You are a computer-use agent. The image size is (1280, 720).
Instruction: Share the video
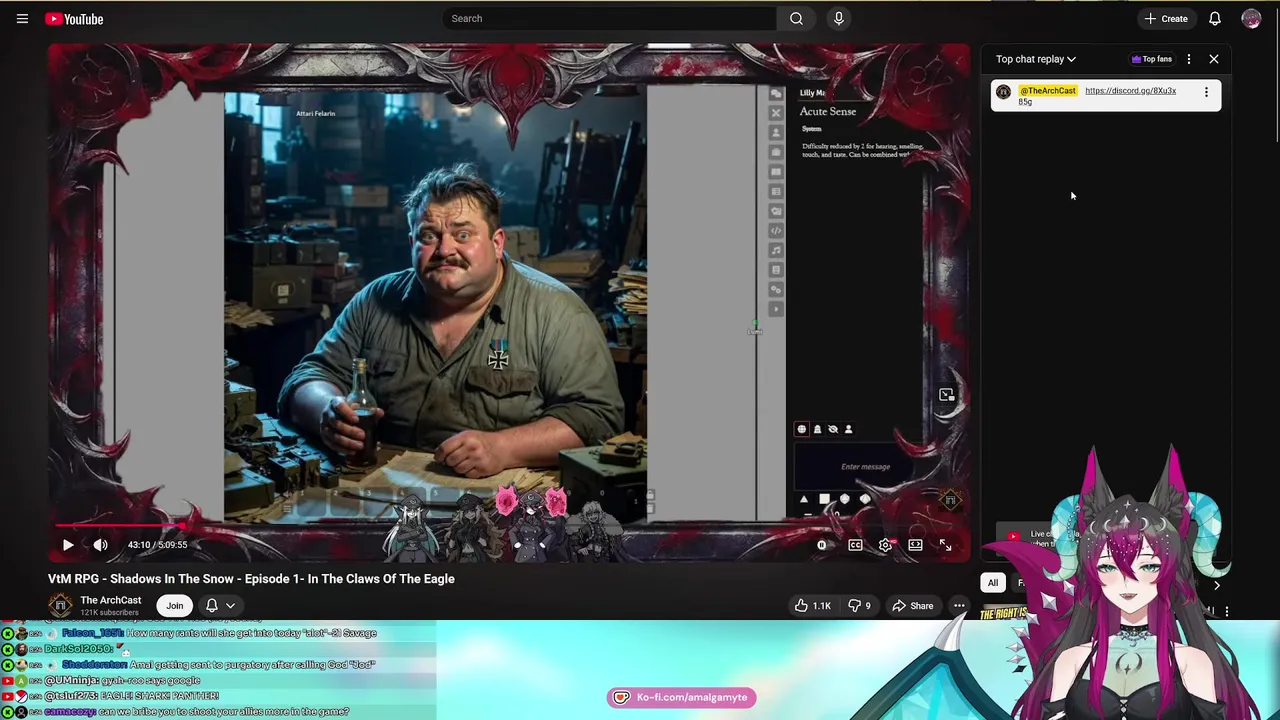click(x=912, y=606)
